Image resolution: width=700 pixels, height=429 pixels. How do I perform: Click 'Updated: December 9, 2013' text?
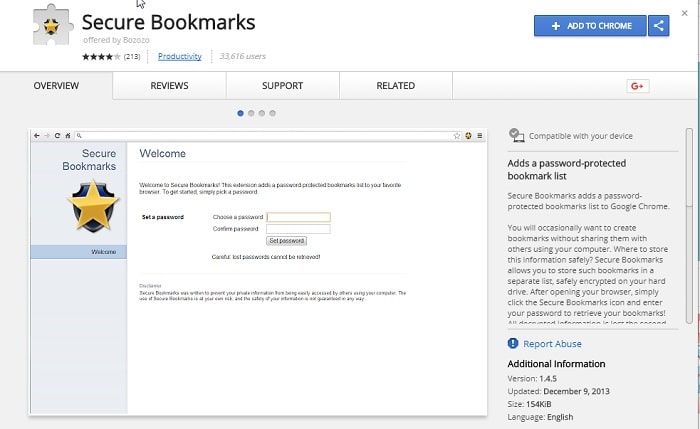(x=558, y=391)
